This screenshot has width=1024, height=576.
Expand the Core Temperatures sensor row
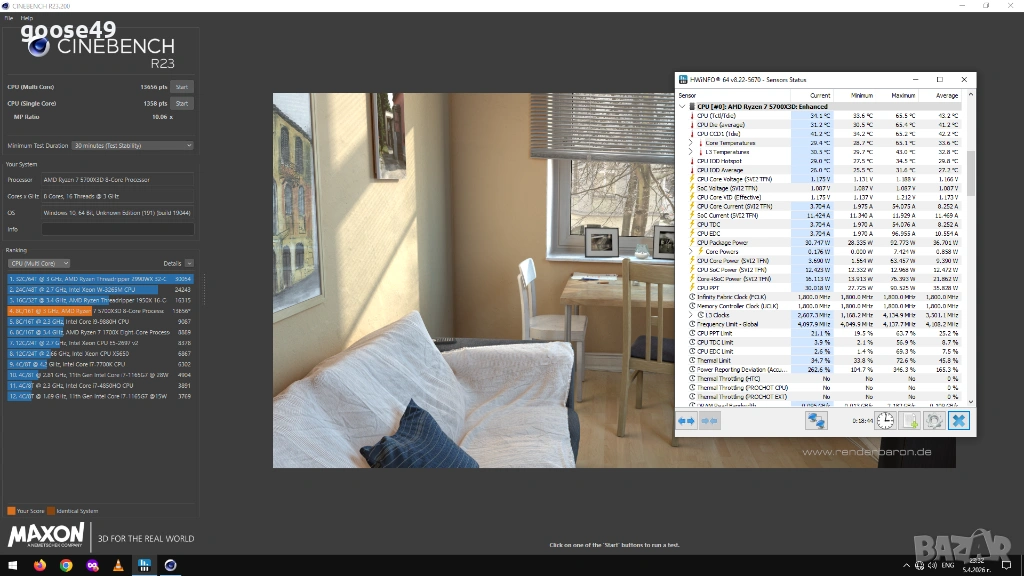pos(690,143)
